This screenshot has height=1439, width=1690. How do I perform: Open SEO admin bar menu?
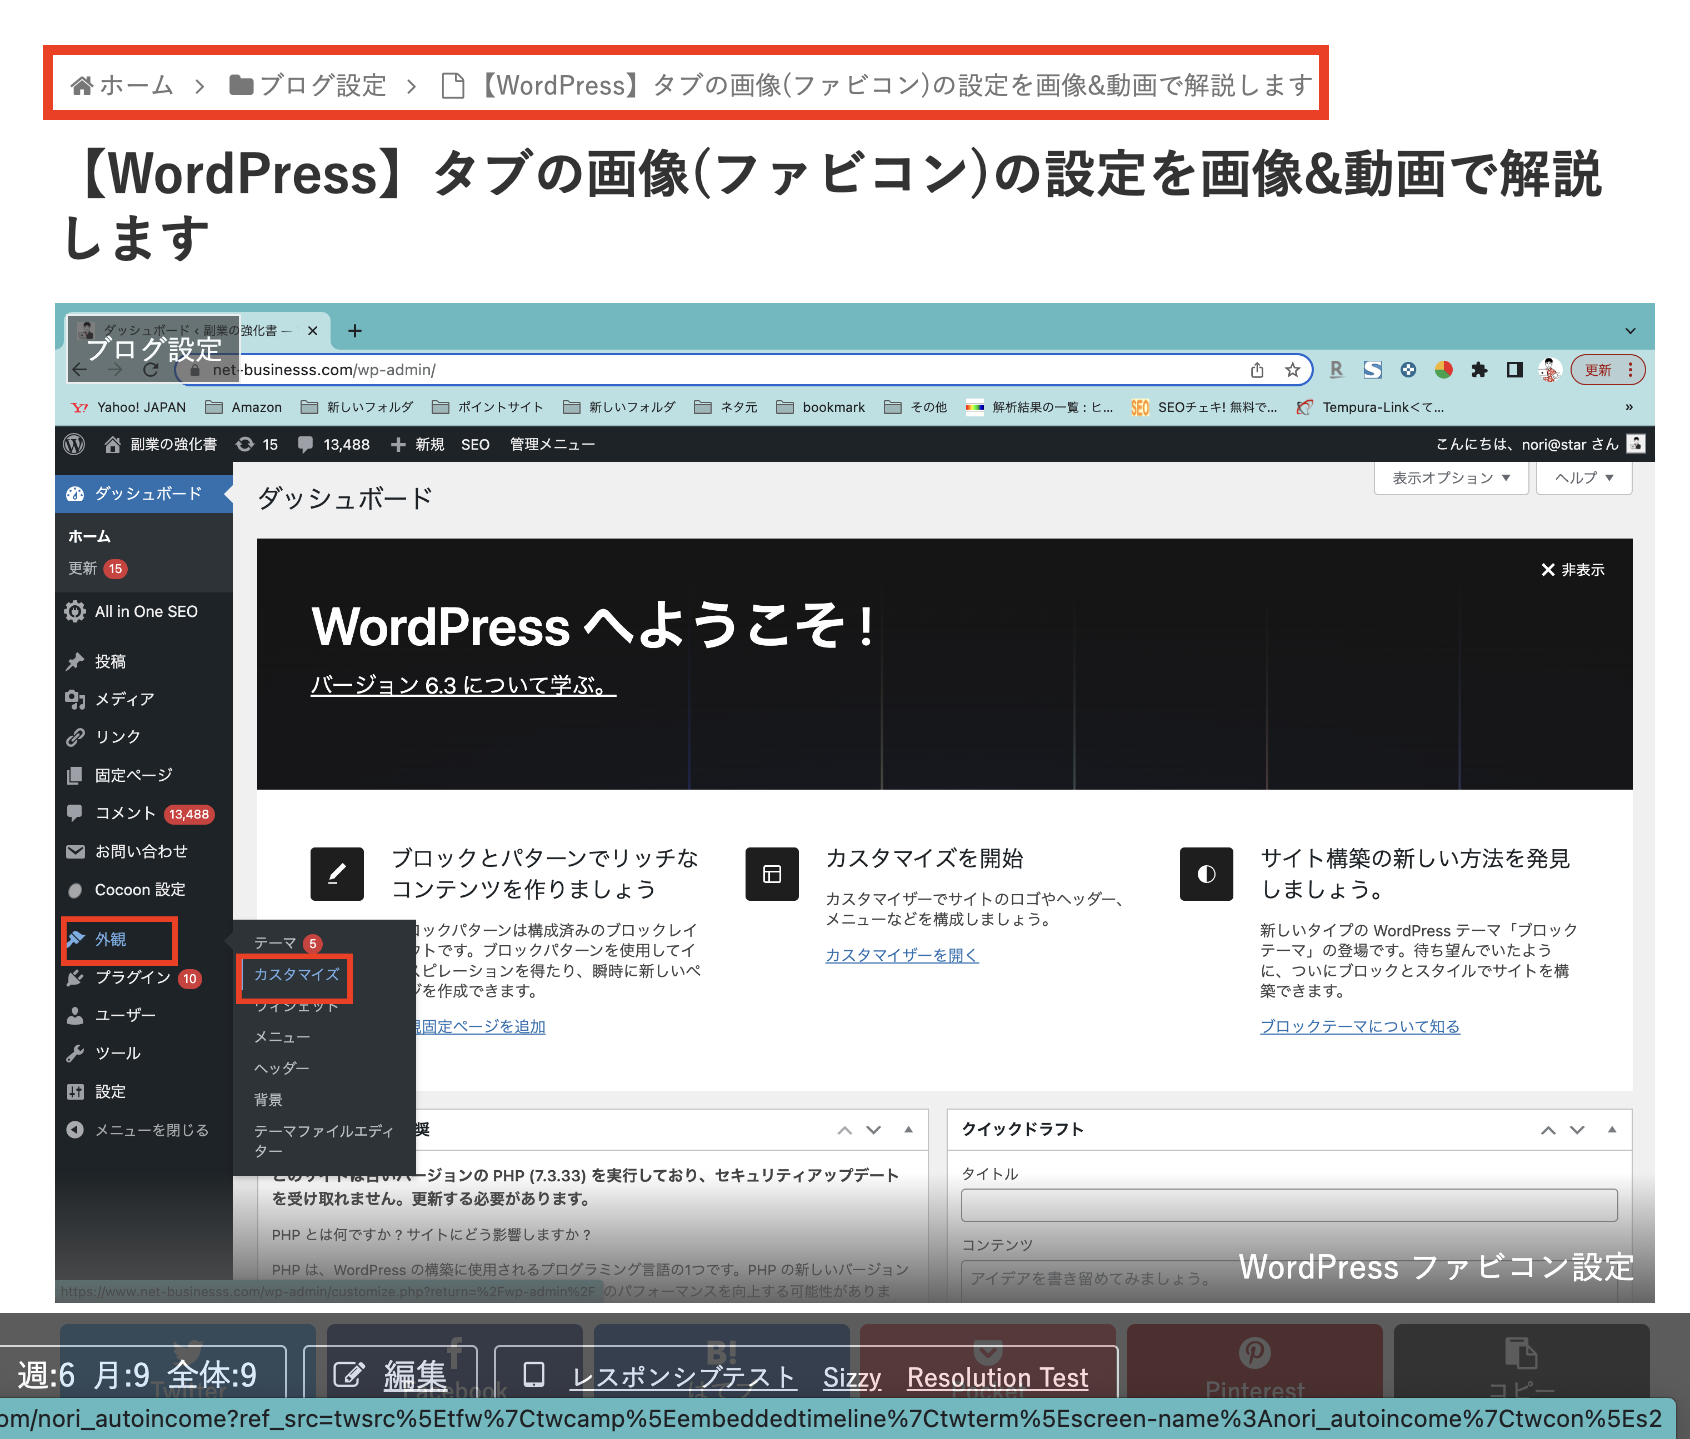pyautogui.click(x=475, y=444)
